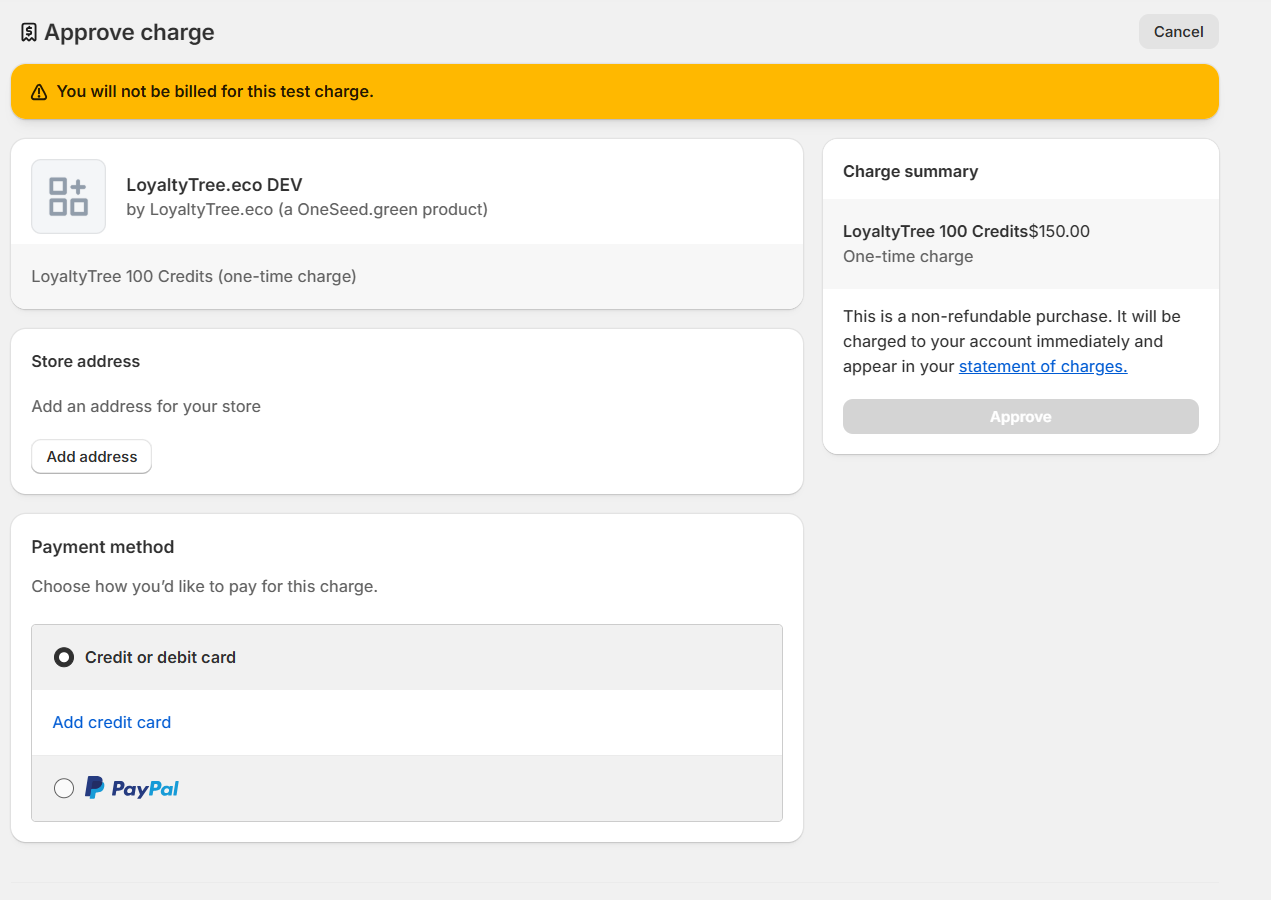Click the PayPal logo in payment options

coord(131,787)
